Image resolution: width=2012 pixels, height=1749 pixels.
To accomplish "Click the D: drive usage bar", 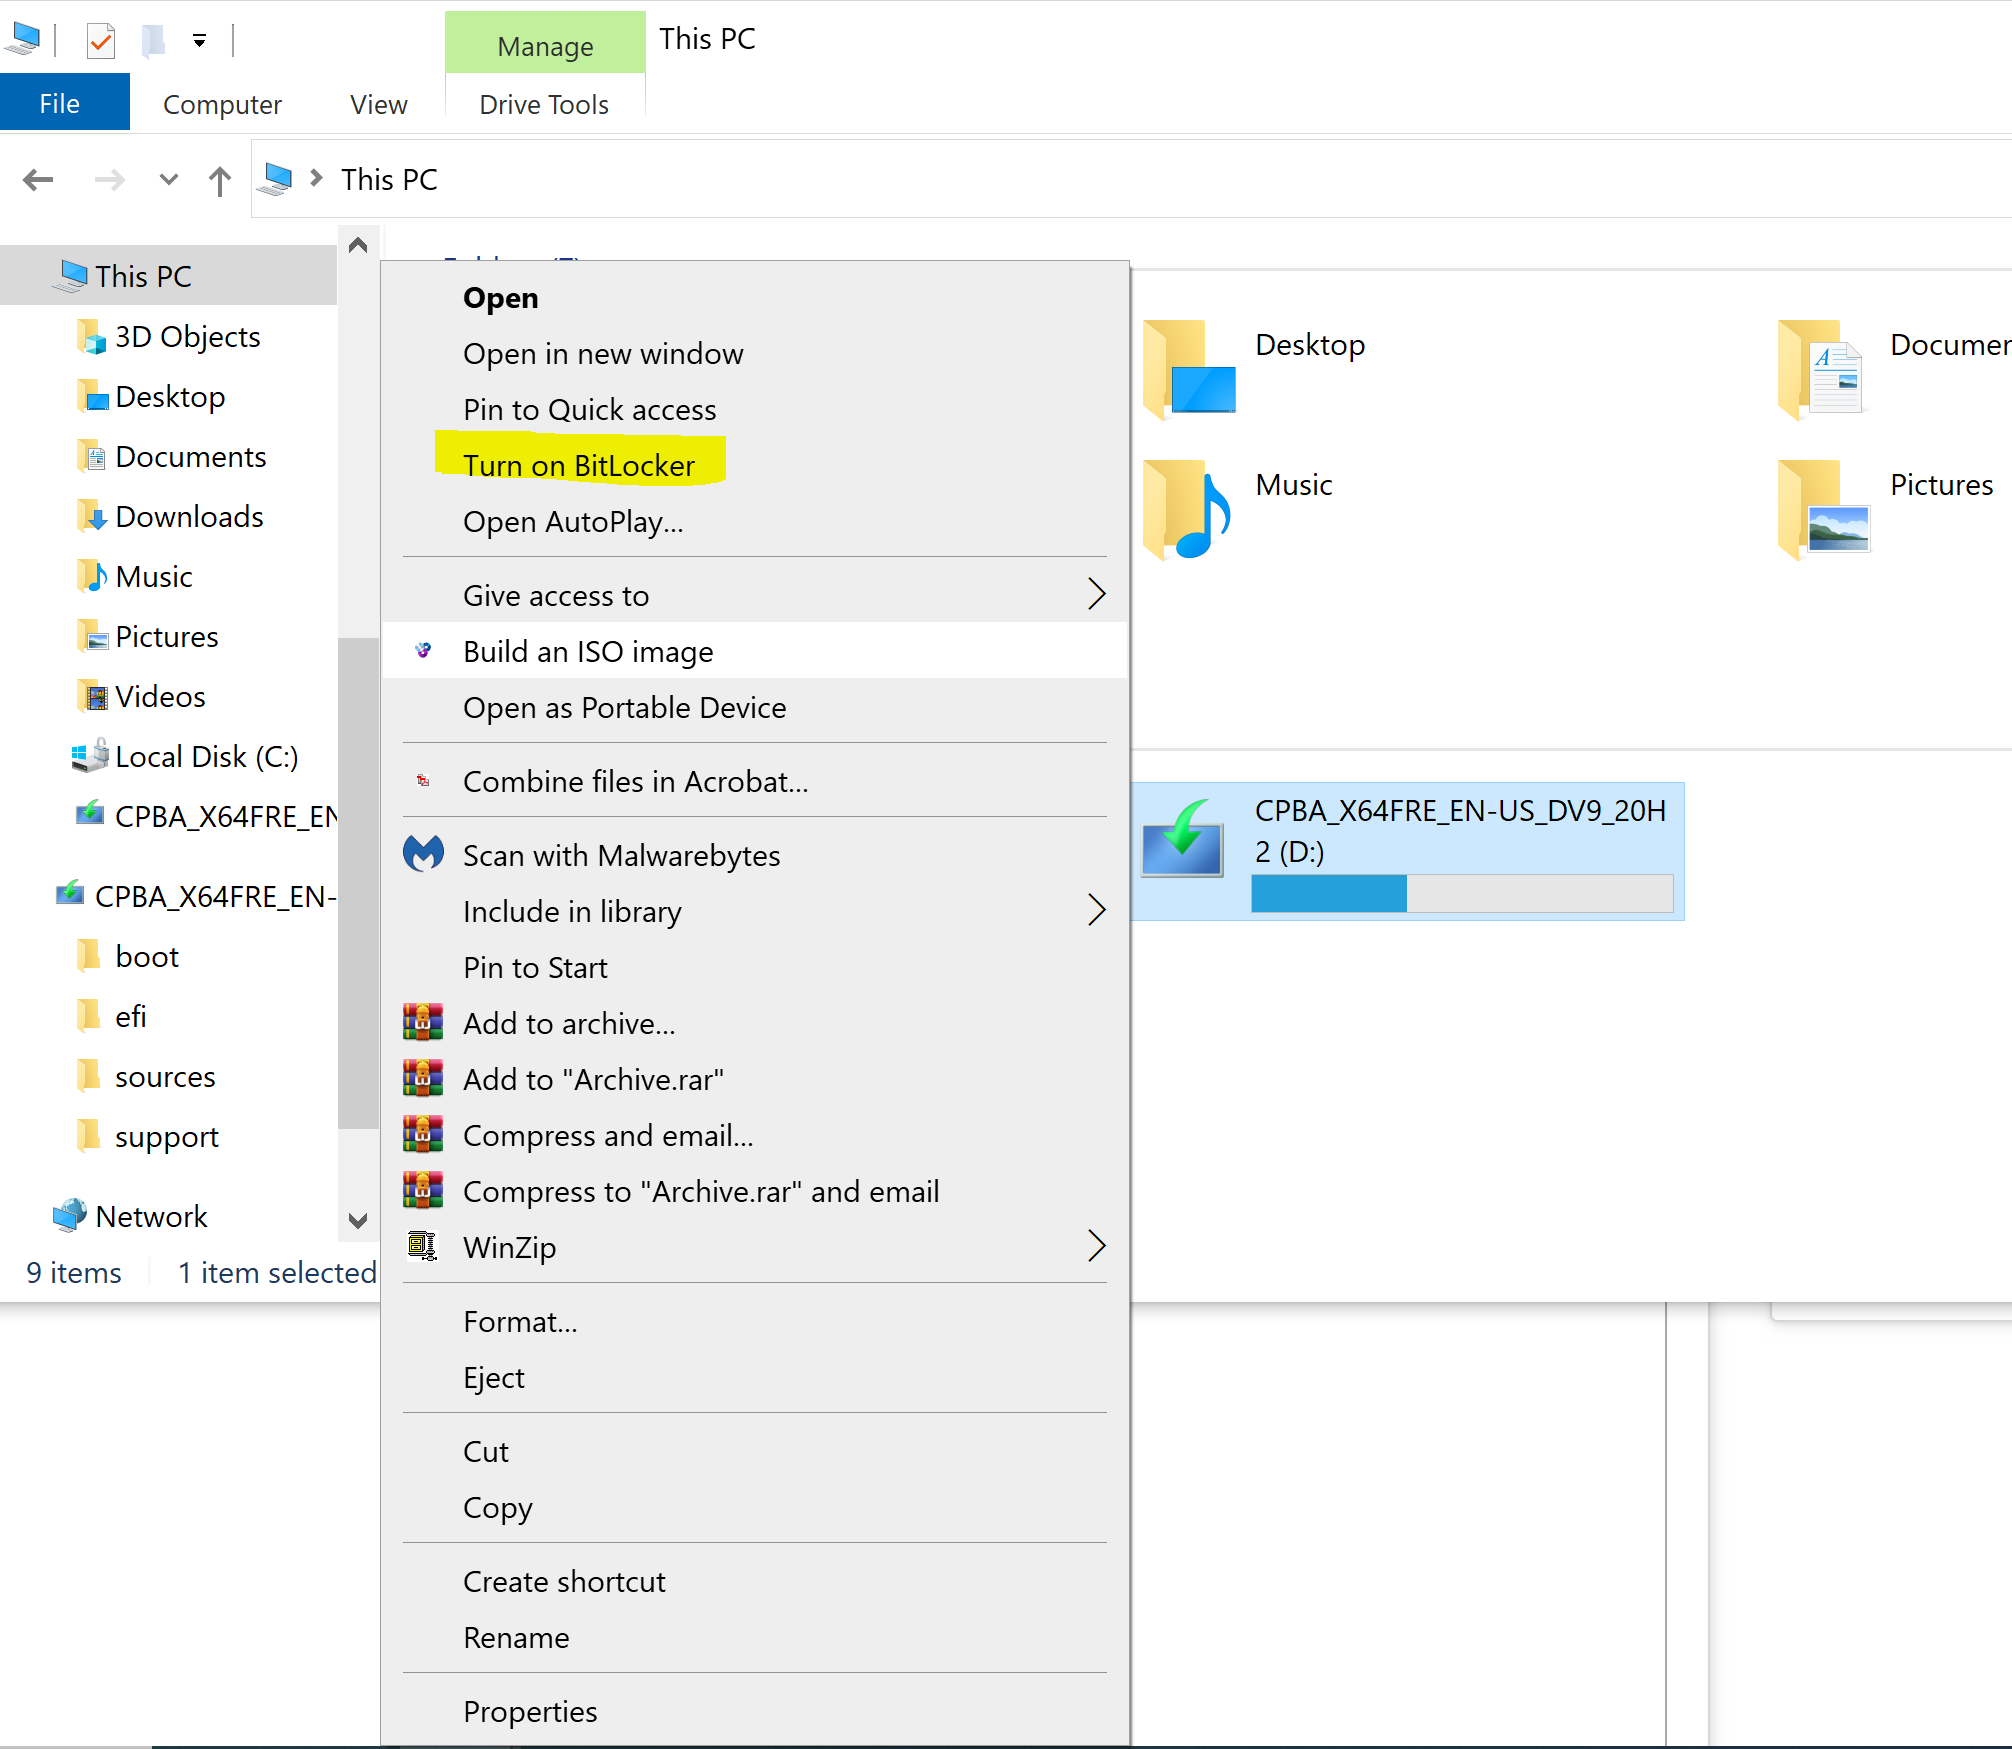I will (x=1461, y=893).
